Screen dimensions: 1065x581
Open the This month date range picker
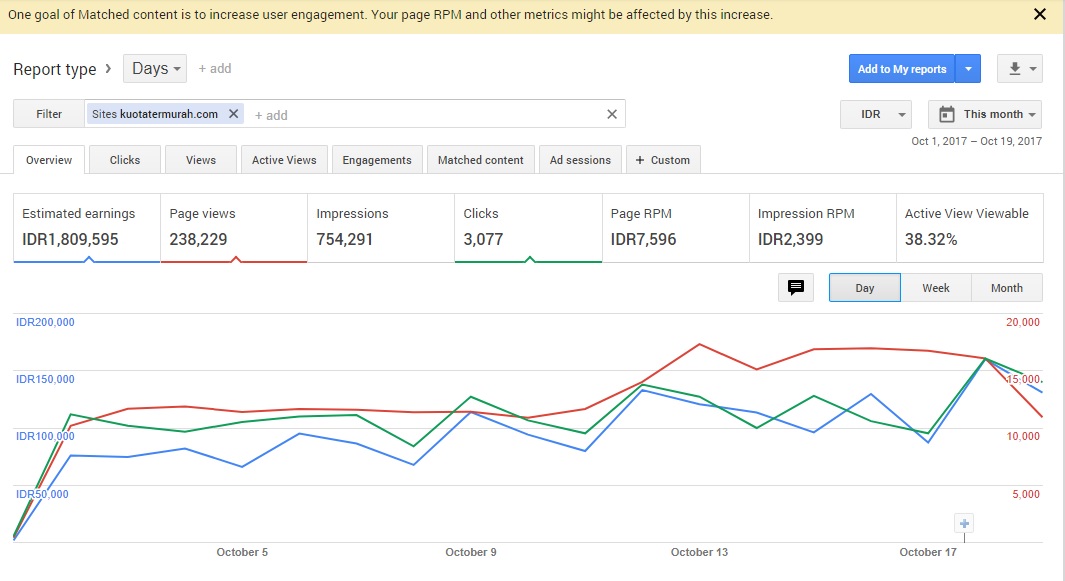pos(985,114)
